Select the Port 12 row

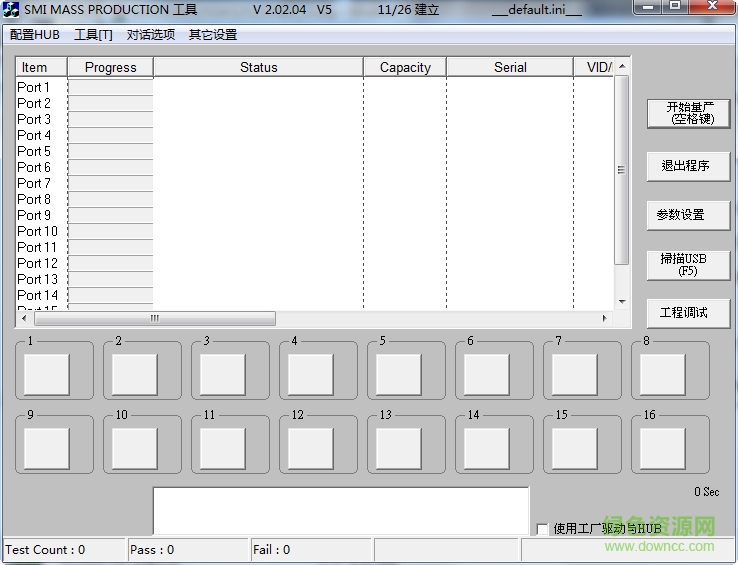point(315,264)
